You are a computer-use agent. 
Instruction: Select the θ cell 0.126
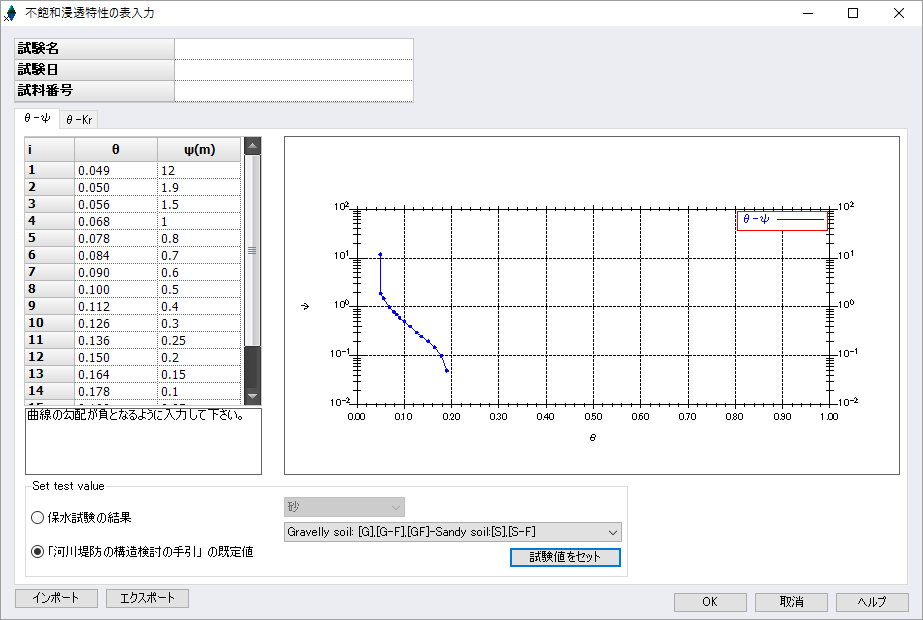pyautogui.click(x=116, y=324)
